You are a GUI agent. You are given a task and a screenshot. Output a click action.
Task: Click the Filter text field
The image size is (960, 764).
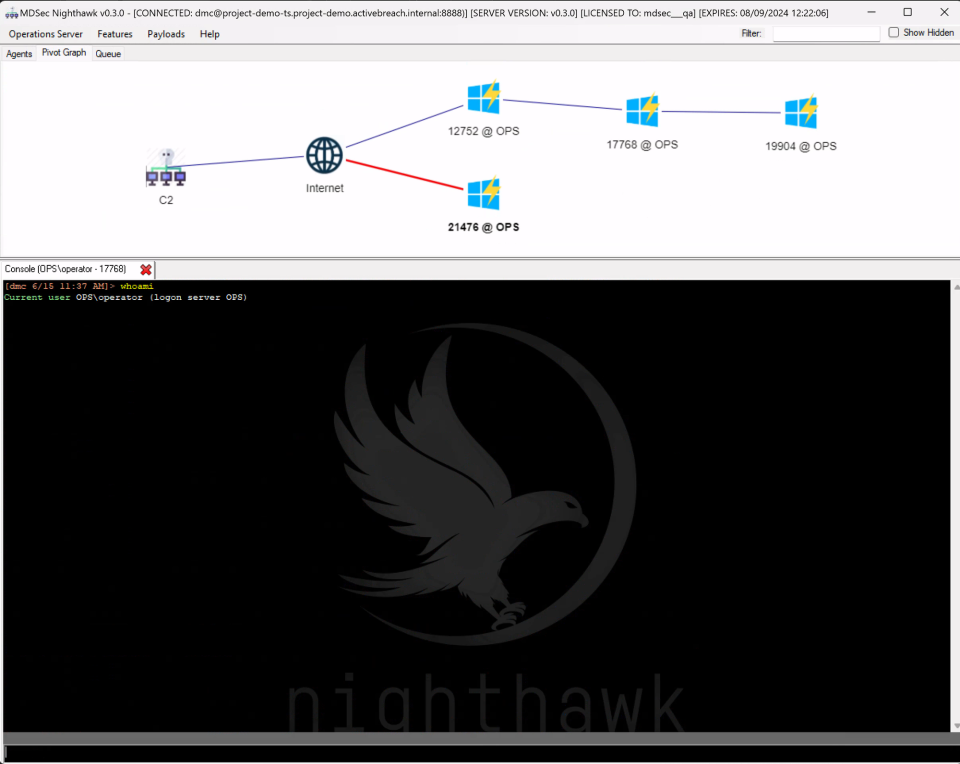pos(826,34)
